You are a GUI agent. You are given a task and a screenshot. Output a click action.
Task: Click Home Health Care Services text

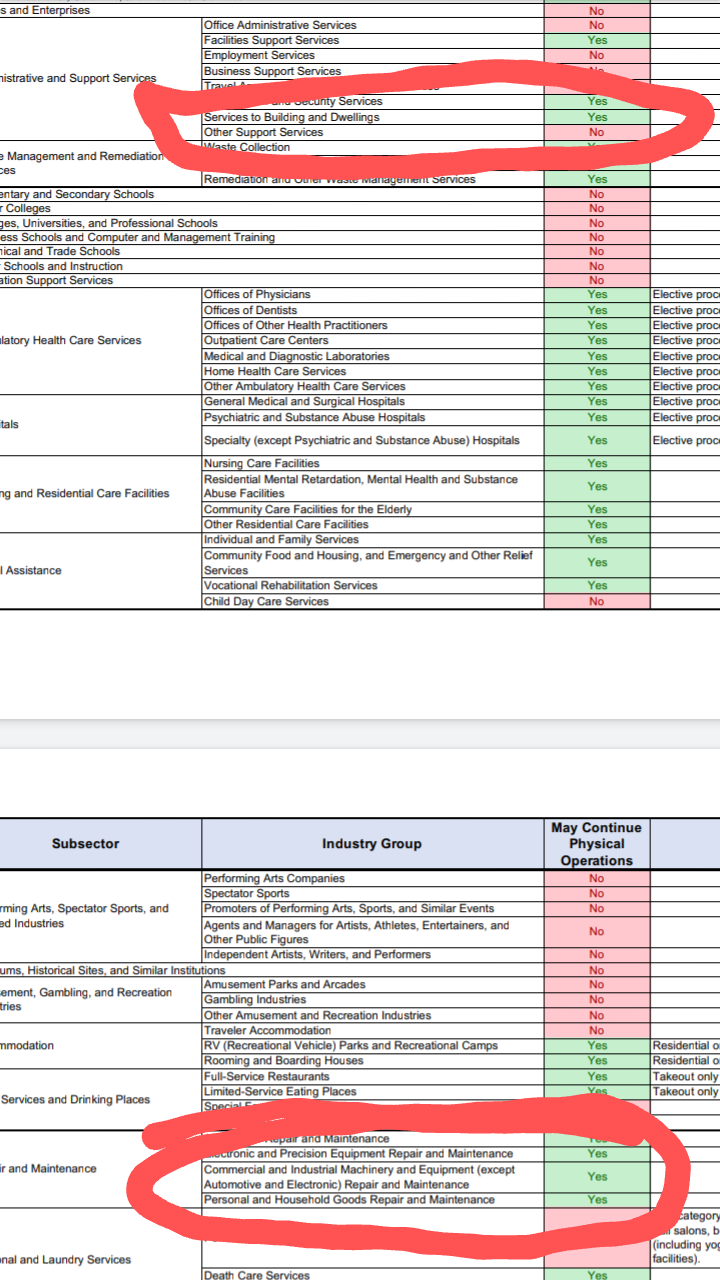(x=275, y=371)
